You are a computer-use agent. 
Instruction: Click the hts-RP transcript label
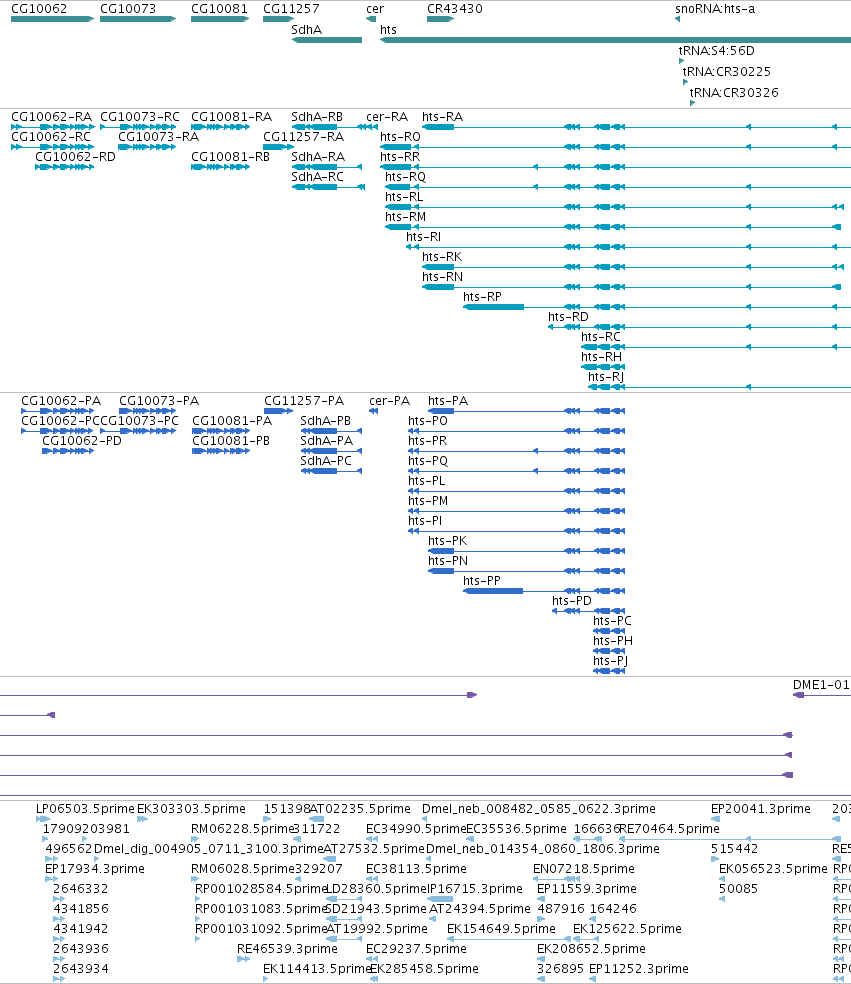pyautogui.click(x=483, y=297)
